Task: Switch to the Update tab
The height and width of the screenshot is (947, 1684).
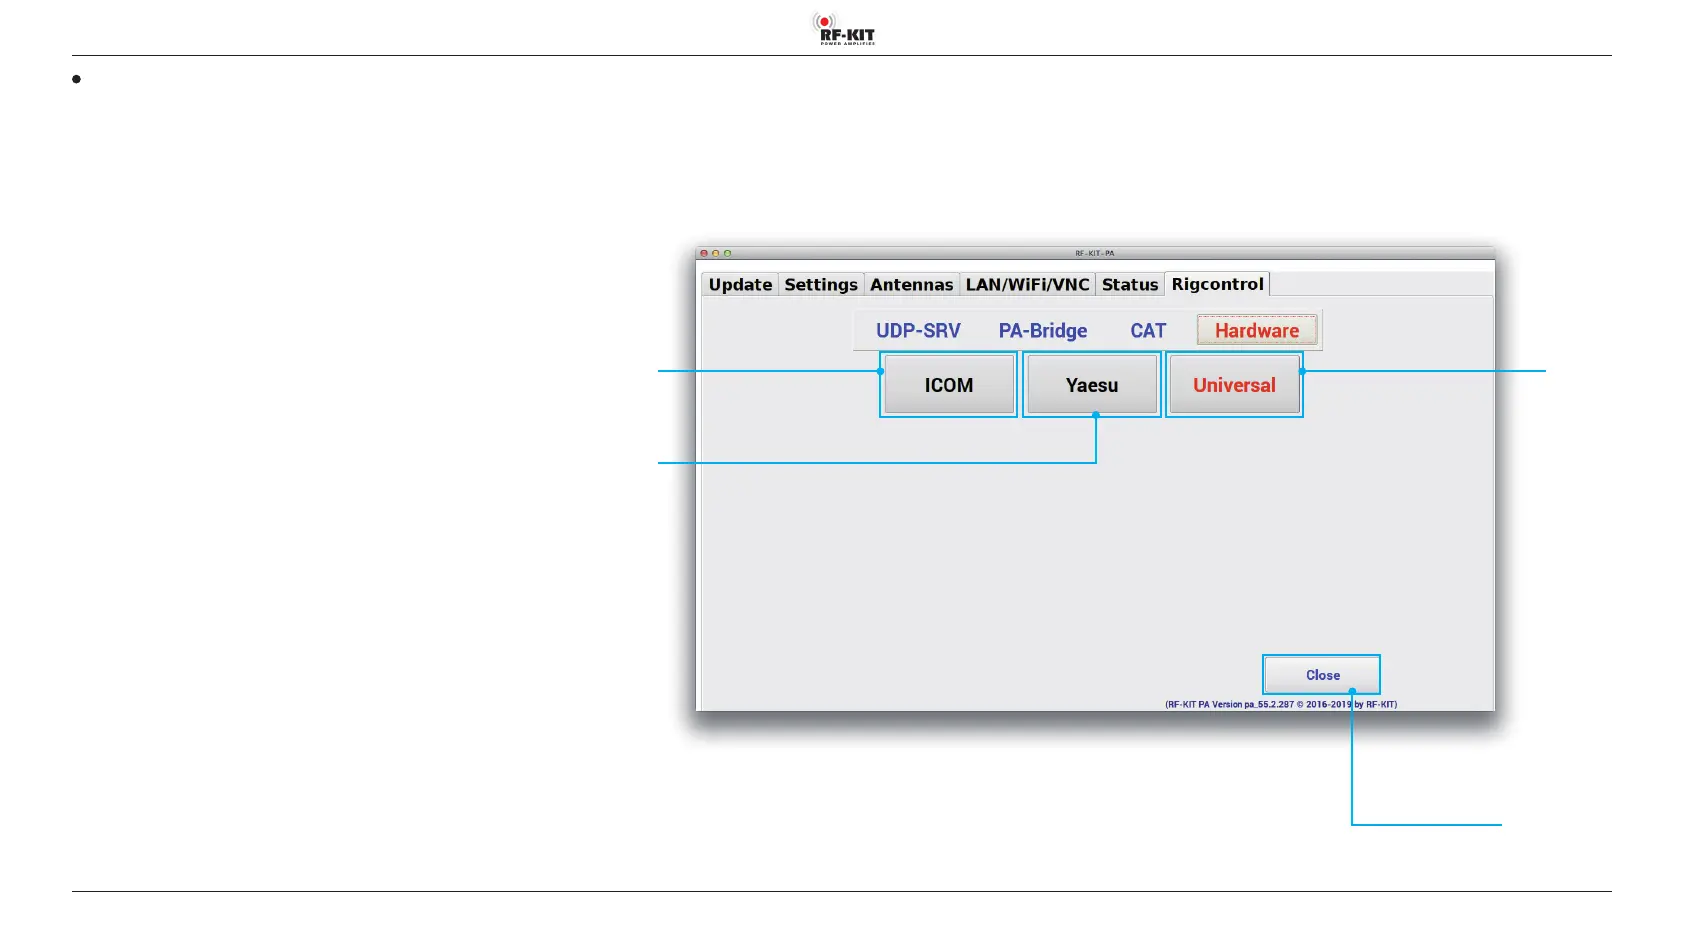Action: 740,285
